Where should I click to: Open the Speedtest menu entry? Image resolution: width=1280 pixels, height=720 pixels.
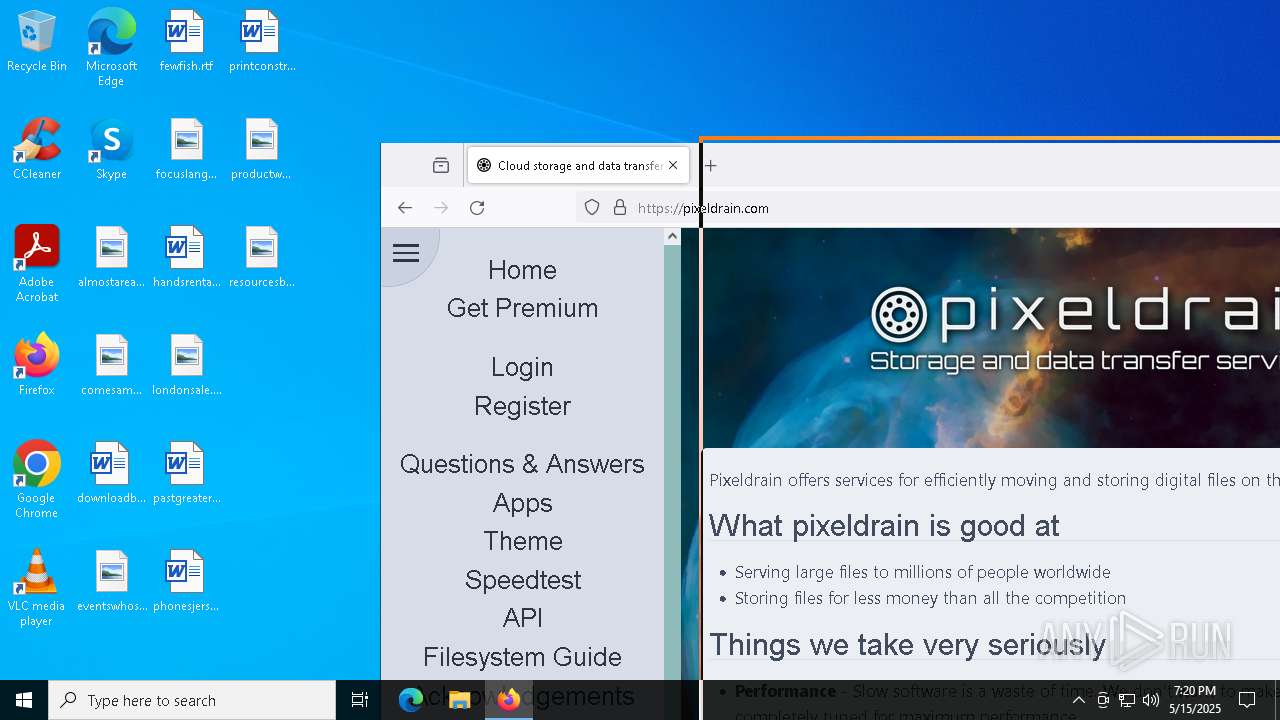click(522, 580)
